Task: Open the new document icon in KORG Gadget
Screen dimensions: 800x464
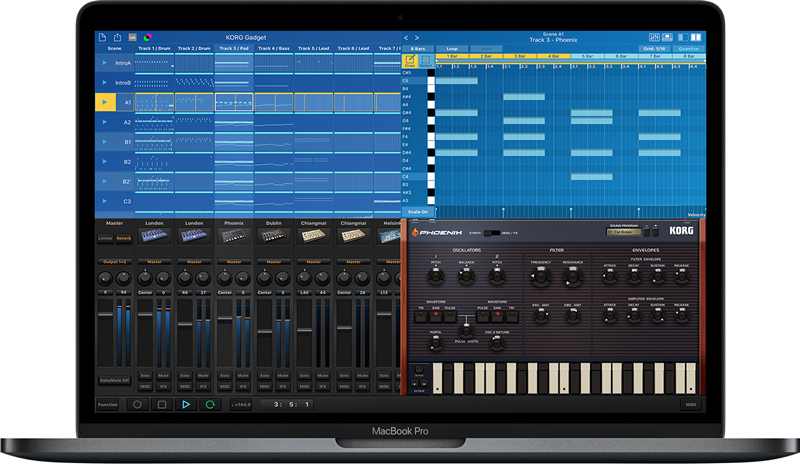Action: tap(102, 37)
